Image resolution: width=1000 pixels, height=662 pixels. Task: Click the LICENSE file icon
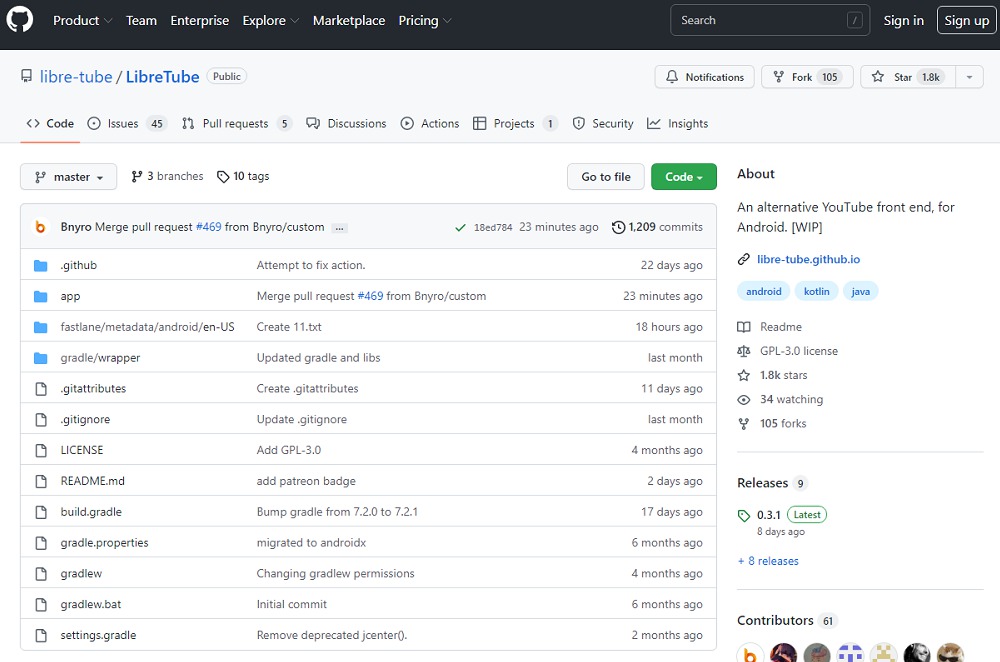(x=41, y=450)
